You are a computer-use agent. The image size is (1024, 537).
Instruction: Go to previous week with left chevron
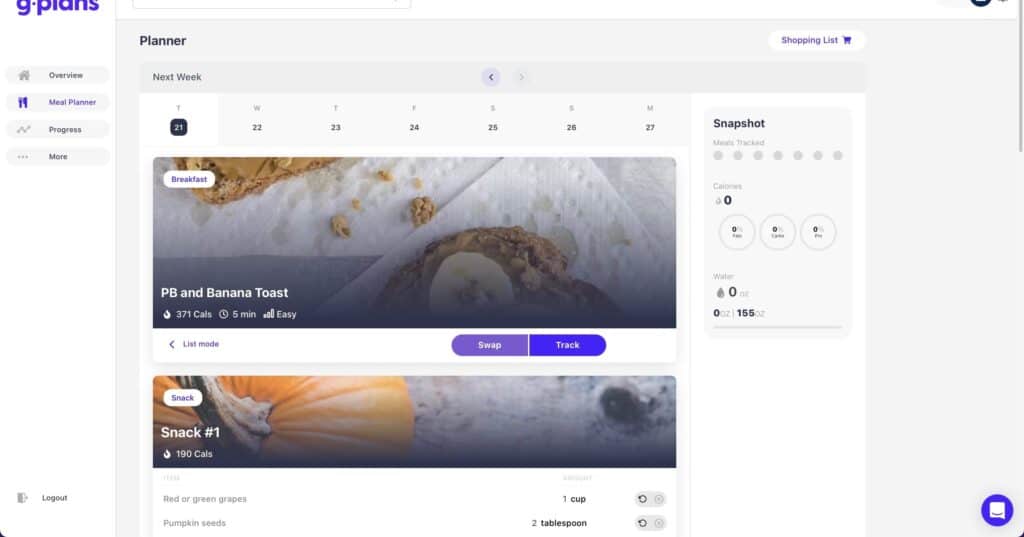491,77
